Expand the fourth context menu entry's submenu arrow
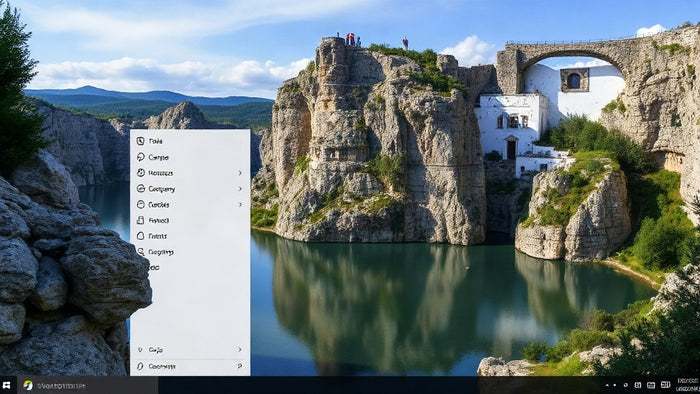Screen dimensions: 700x394 pos(240,189)
